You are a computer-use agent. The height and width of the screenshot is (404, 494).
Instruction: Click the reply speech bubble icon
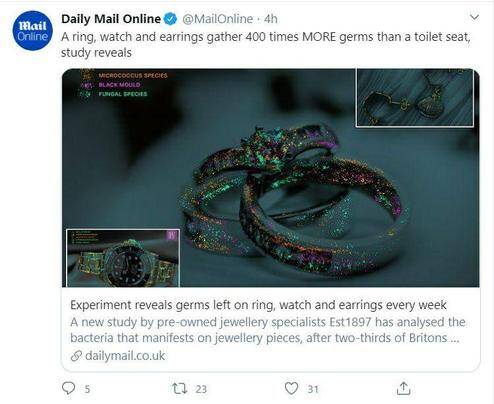pyautogui.click(x=69, y=388)
